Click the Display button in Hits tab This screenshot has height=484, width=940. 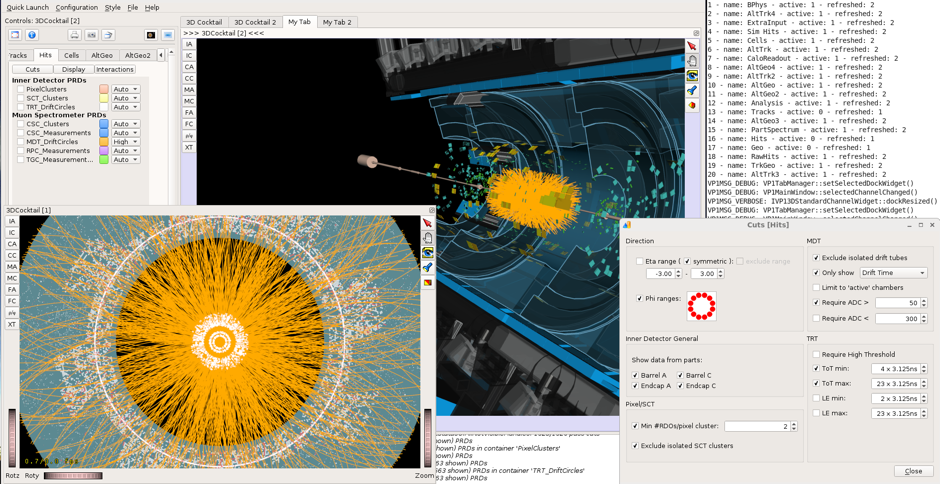73,70
